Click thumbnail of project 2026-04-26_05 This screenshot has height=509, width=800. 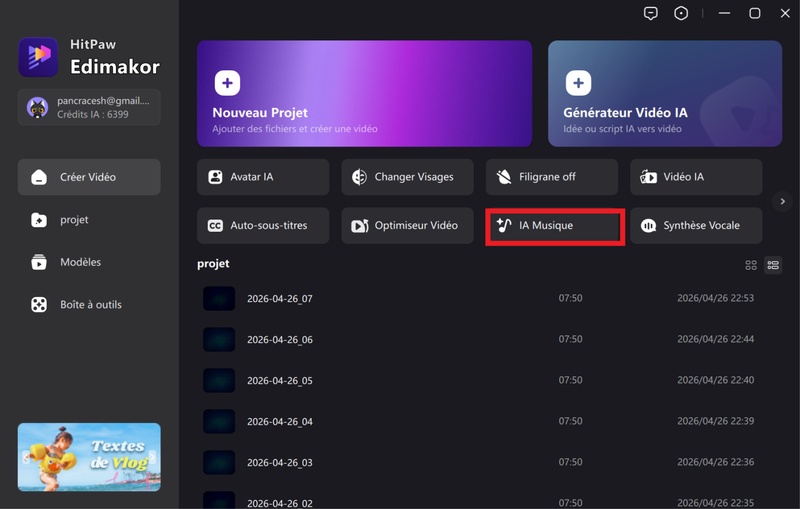219,380
